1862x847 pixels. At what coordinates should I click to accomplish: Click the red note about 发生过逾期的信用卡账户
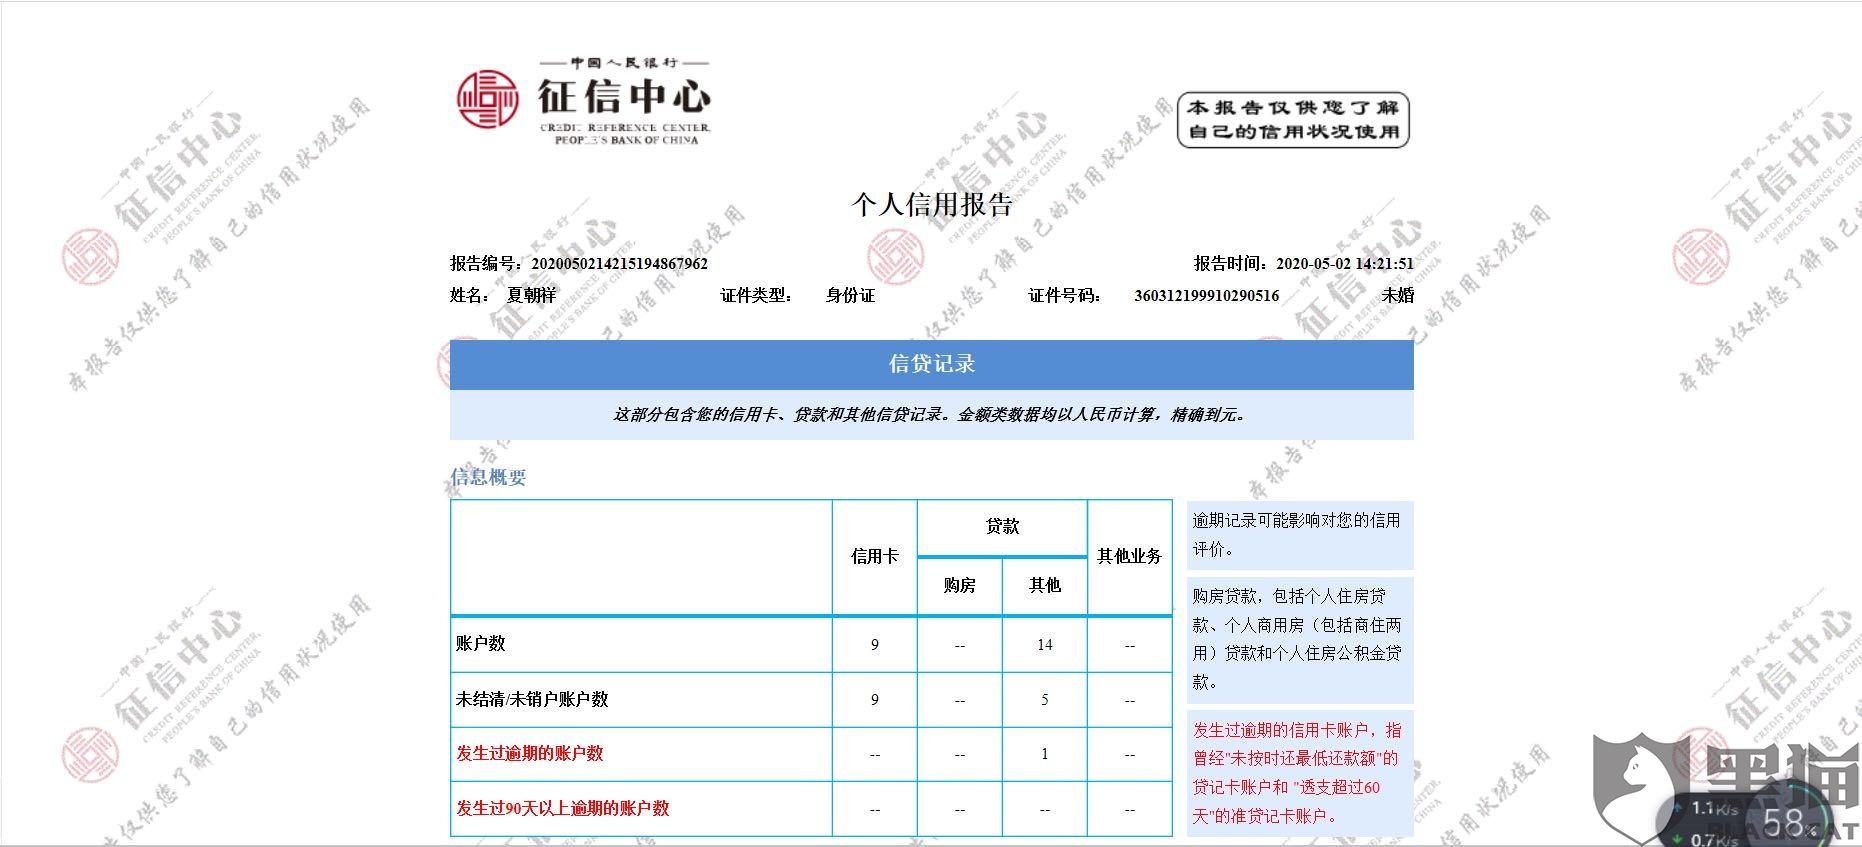(x=1300, y=773)
